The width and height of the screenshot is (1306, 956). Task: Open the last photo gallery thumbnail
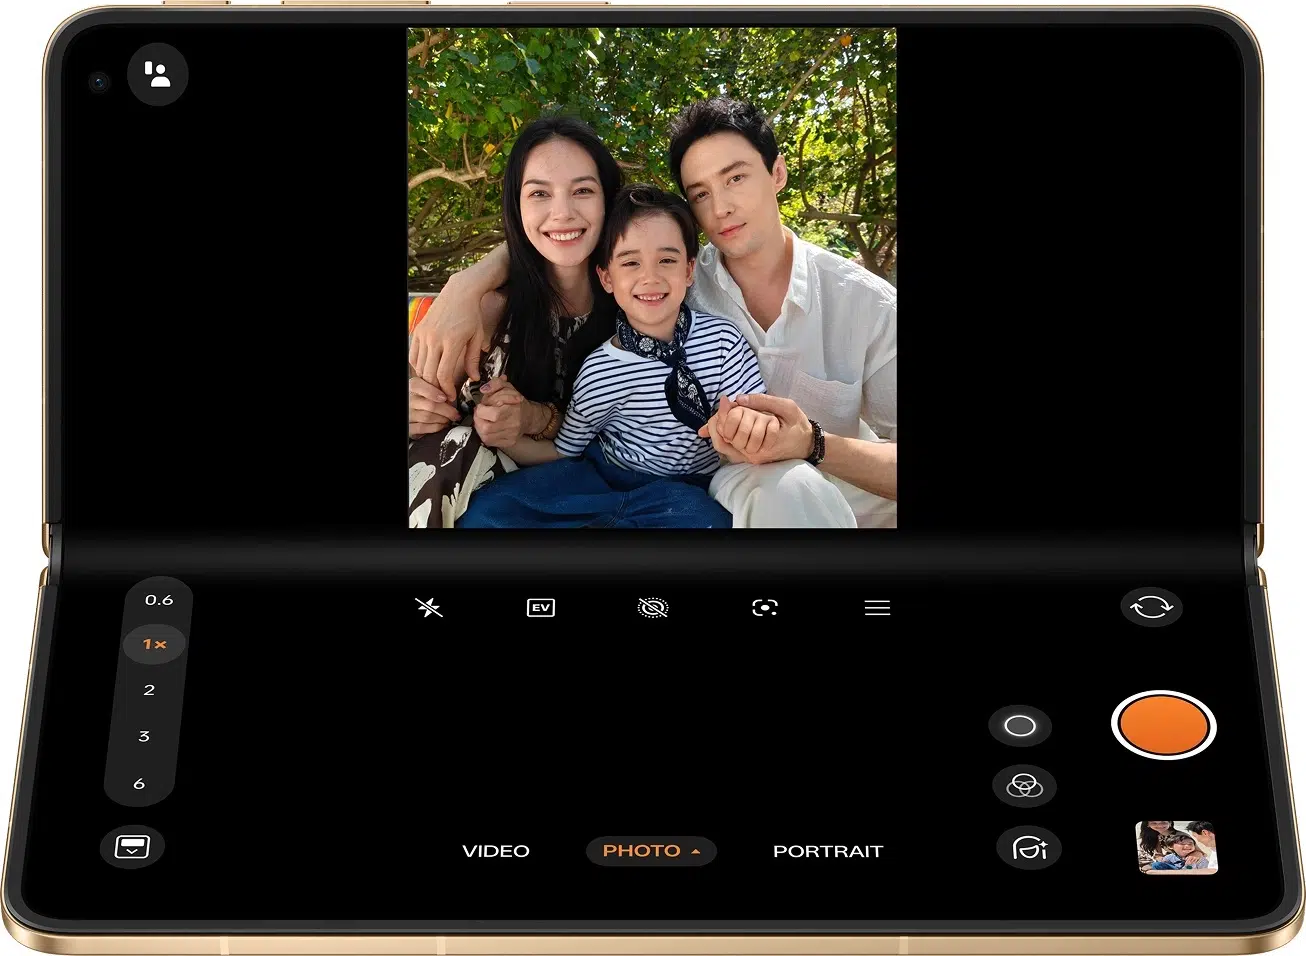pyautogui.click(x=1176, y=847)
